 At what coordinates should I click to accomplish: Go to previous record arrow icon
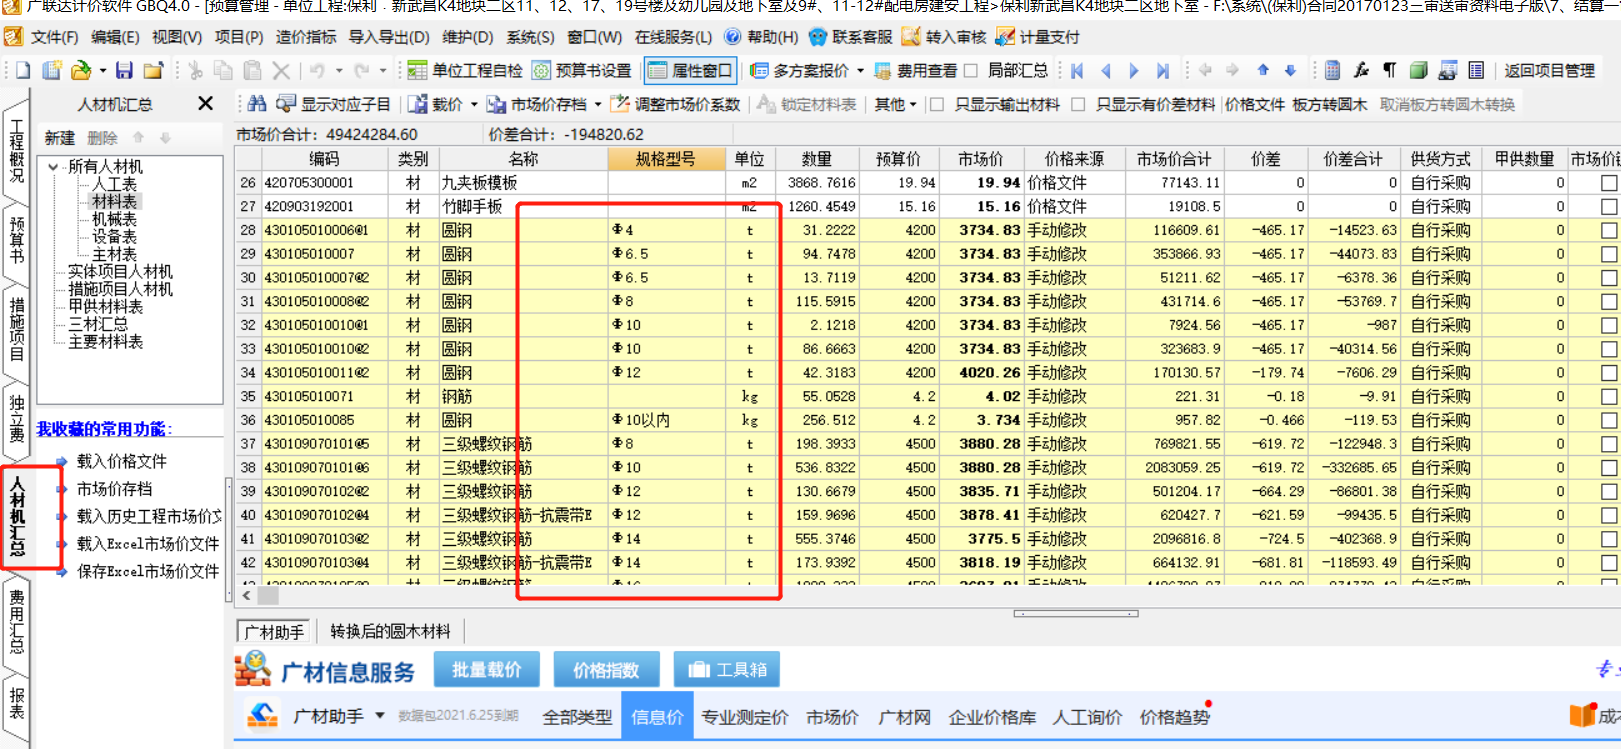tap(1105, 70)
